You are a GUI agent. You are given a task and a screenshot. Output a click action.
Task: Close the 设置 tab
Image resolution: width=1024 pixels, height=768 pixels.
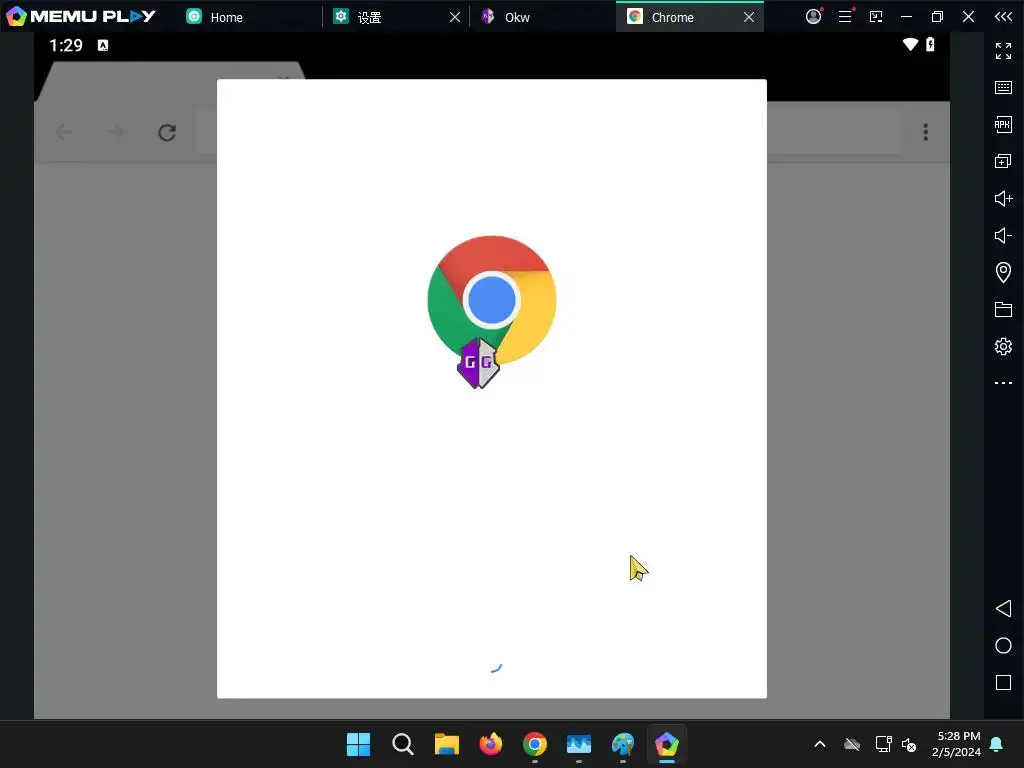point(455,18)
